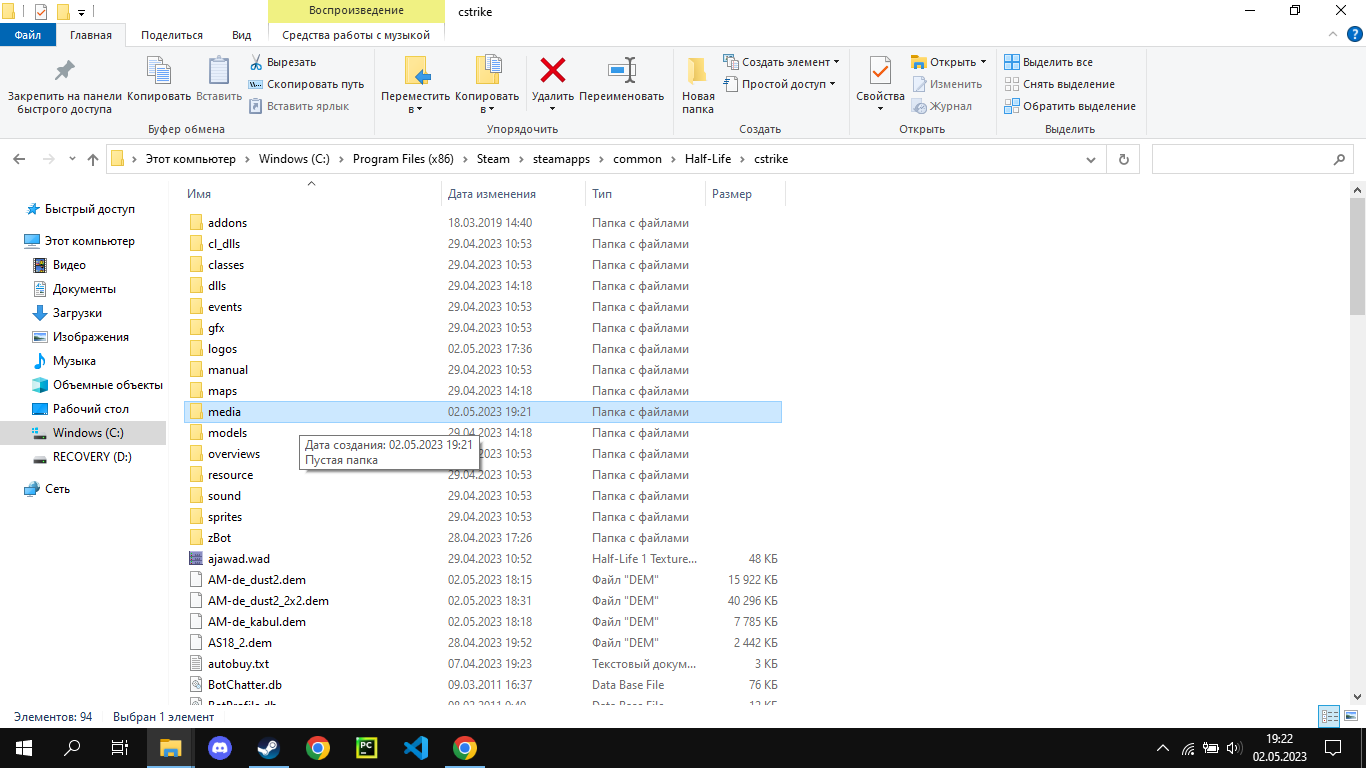Switch to the Главная ribbon tab
This screenshot has width=1366, height=768.
coord(91,35)
